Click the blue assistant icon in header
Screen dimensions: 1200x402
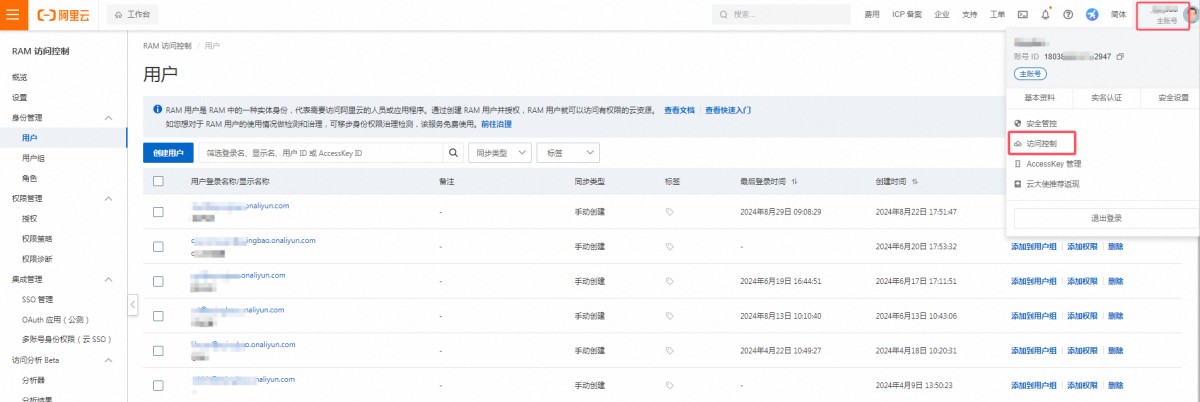point(1091,15)
